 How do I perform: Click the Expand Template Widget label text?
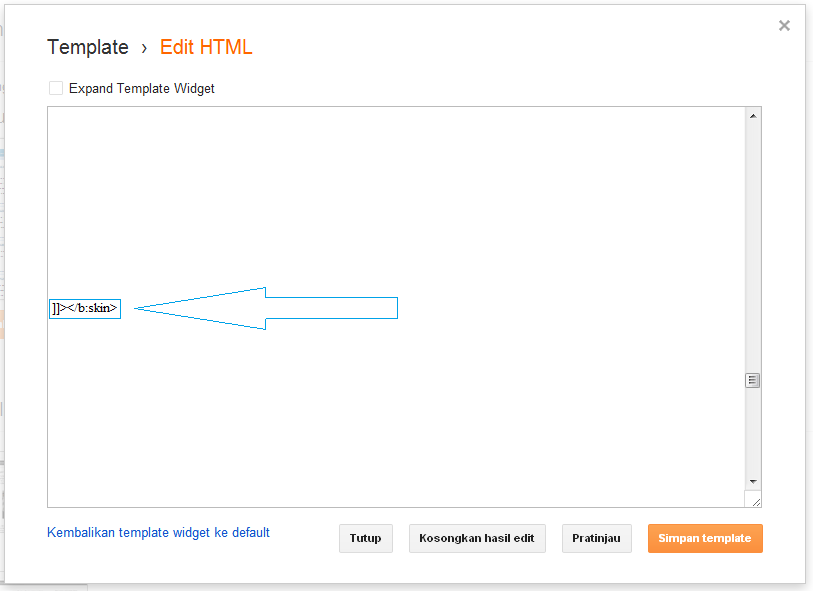tap(141, 88)
